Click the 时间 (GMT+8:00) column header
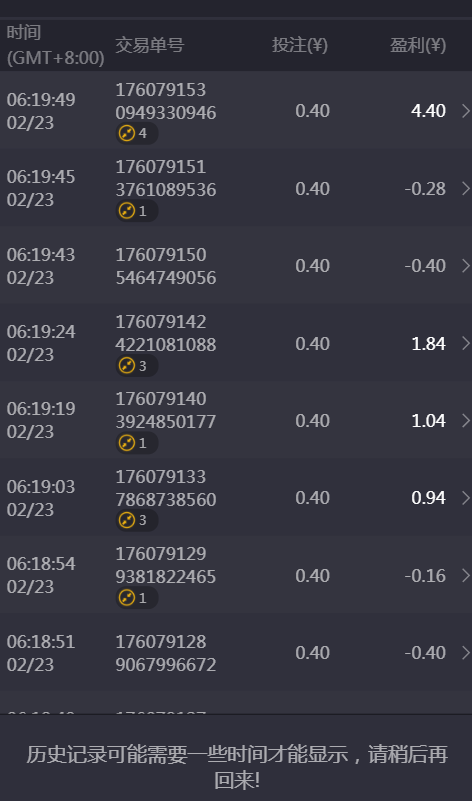The height and width of the screenshot is (801, 472). click(x=55, y=45)
